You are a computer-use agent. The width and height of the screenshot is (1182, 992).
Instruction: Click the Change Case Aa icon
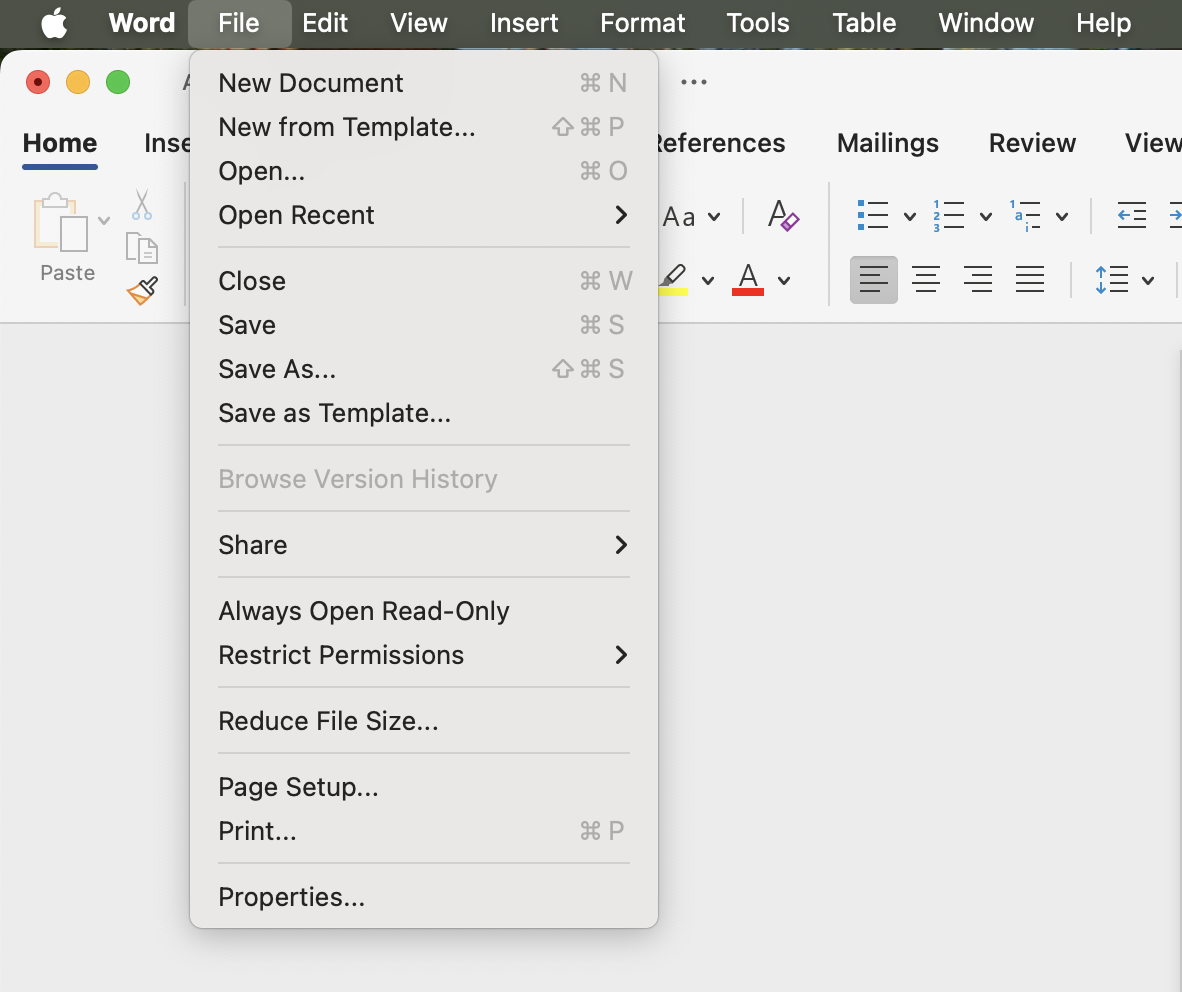pyautogui.click(x=678, y=217)
